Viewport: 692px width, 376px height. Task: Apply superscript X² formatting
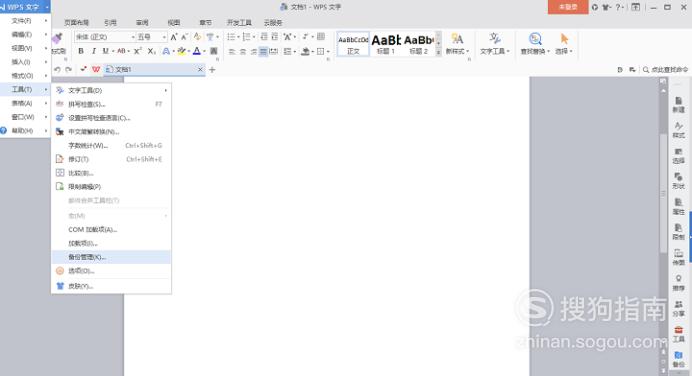(x=138, y=51)
